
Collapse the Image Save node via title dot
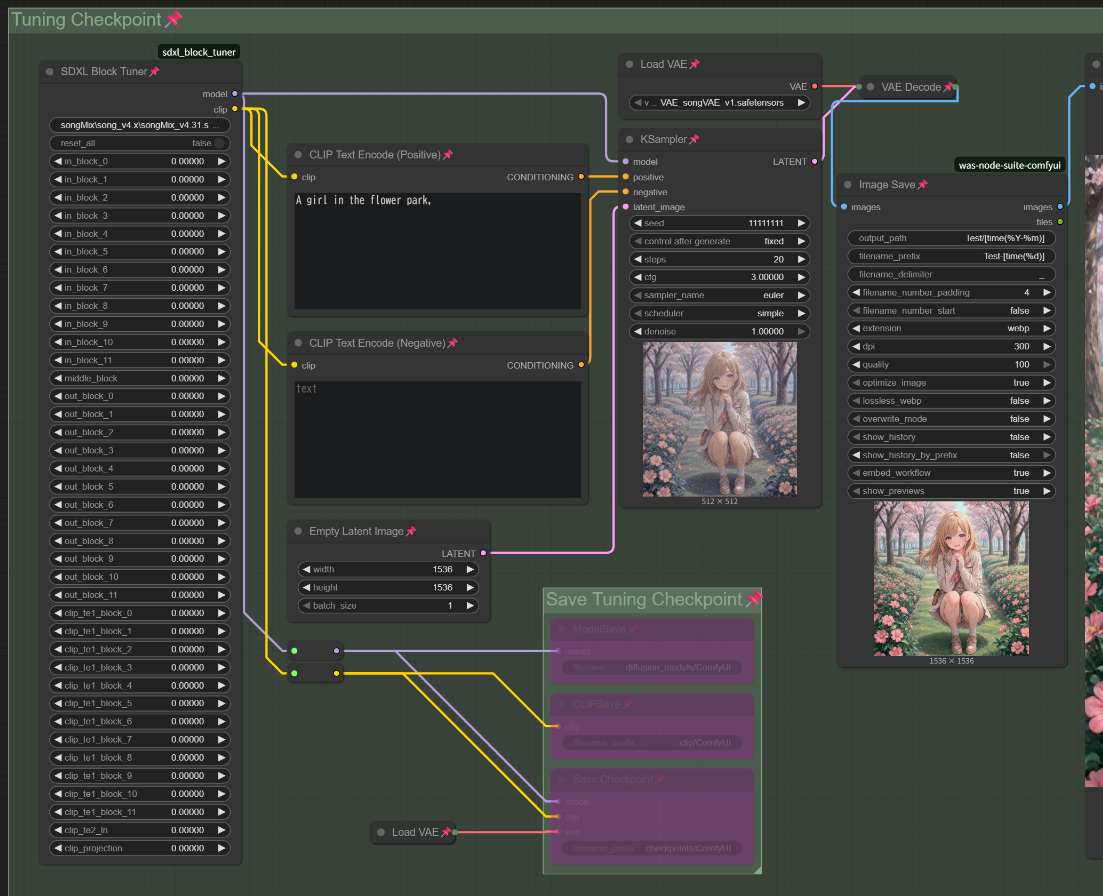[847, 184]
